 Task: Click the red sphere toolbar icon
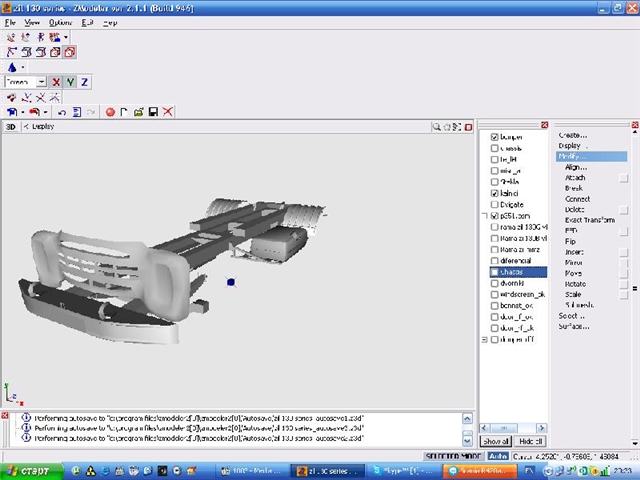tap(110, 112)
